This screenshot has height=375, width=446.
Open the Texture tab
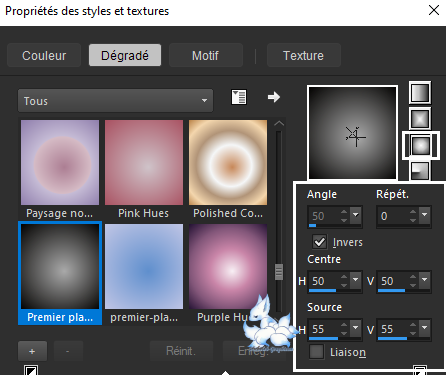304,55
